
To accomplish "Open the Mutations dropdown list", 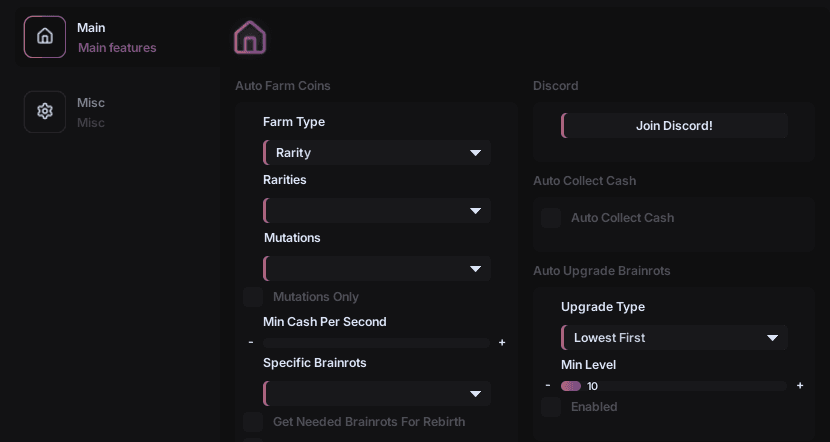I will 377,269.
